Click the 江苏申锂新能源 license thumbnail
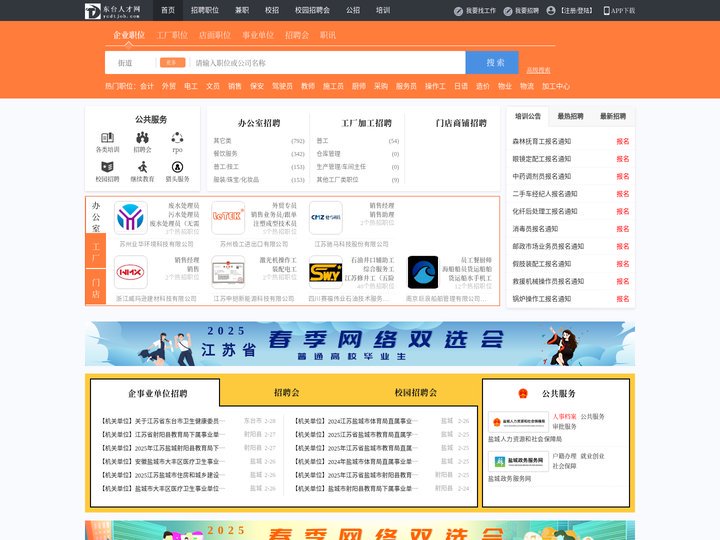Screen dimensions: 720x540 pyautogui.click(x=228, y=272)
